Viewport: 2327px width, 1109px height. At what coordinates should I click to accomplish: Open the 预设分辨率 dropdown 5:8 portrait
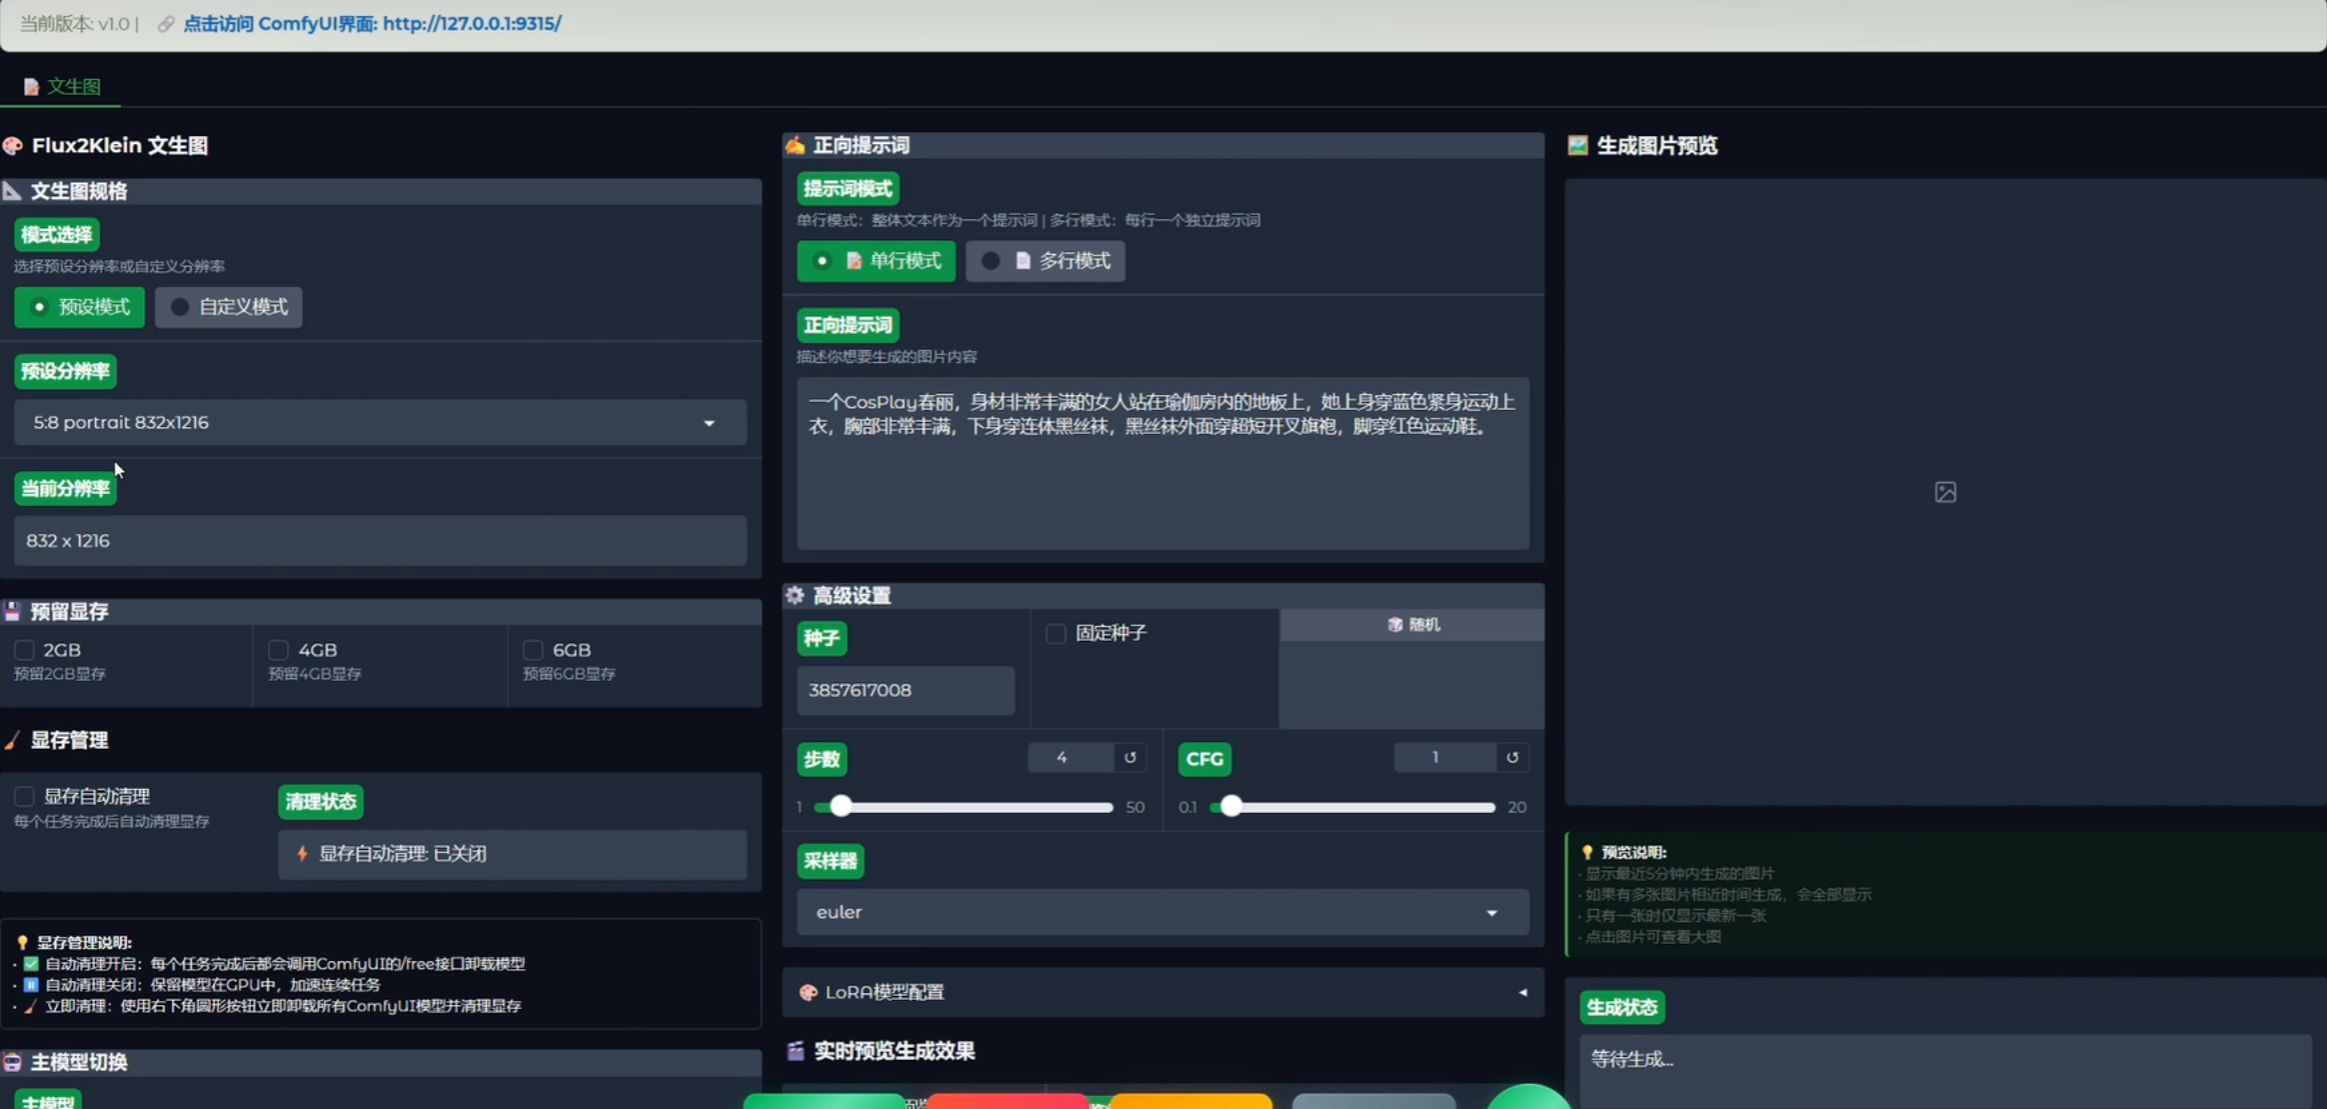(x=380, y=422)
